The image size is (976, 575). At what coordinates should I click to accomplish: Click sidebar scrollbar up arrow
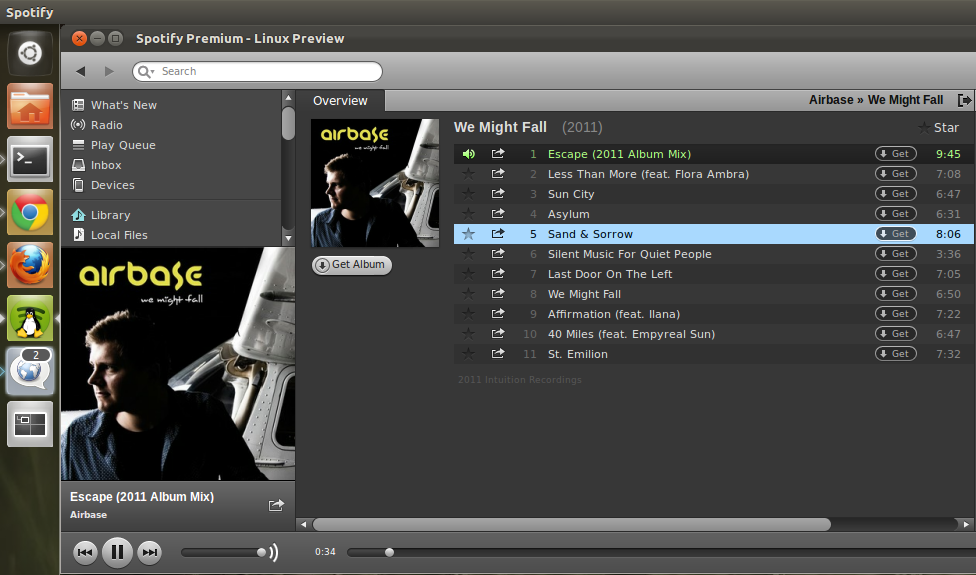(288, 98)
